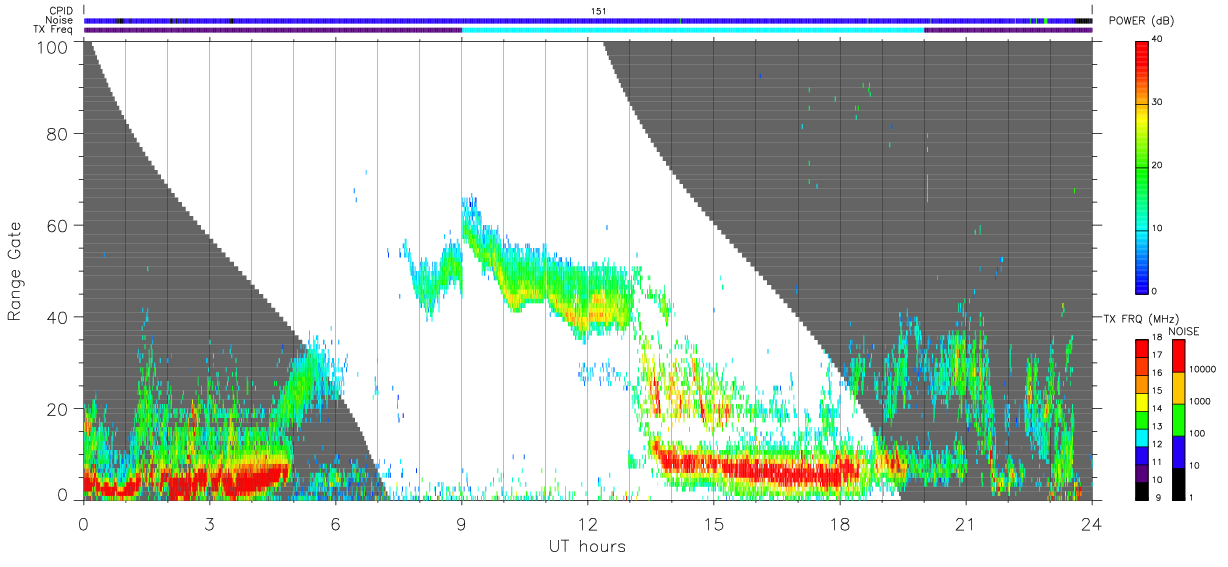The height and width of the screenshot is (567, 1228).
Task: Click the 1 tick on NOISE legend
Action: pyautogui.click(x=1189, y=497)
